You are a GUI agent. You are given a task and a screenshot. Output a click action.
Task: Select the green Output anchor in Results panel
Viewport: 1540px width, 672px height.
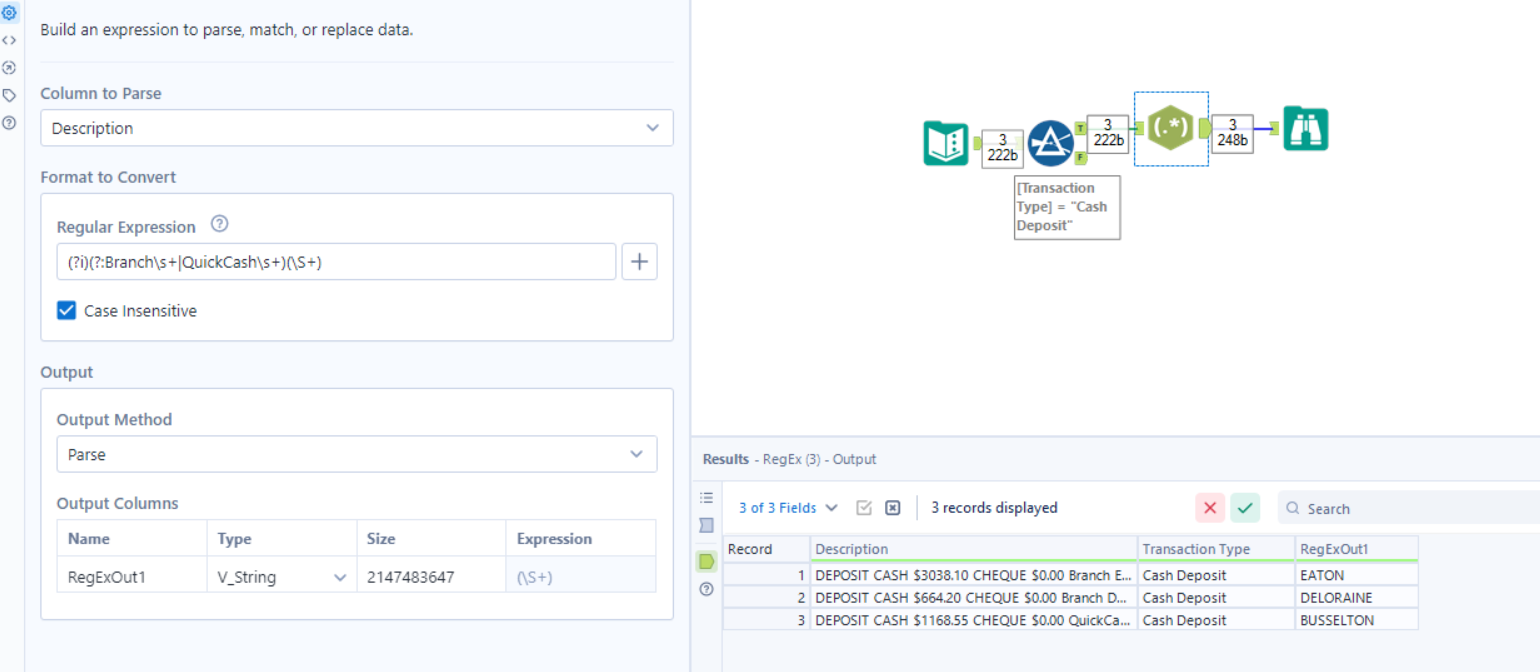pyautogui.click(x=706, y=561)
